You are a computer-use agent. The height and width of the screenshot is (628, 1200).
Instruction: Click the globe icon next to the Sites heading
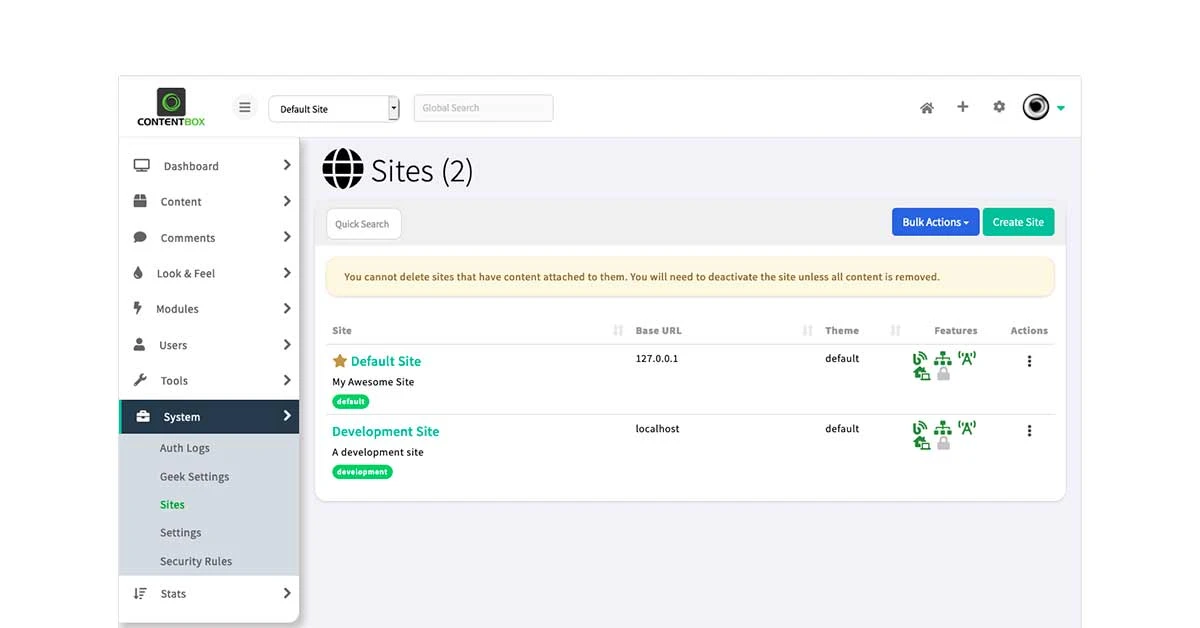coord(342,169)
